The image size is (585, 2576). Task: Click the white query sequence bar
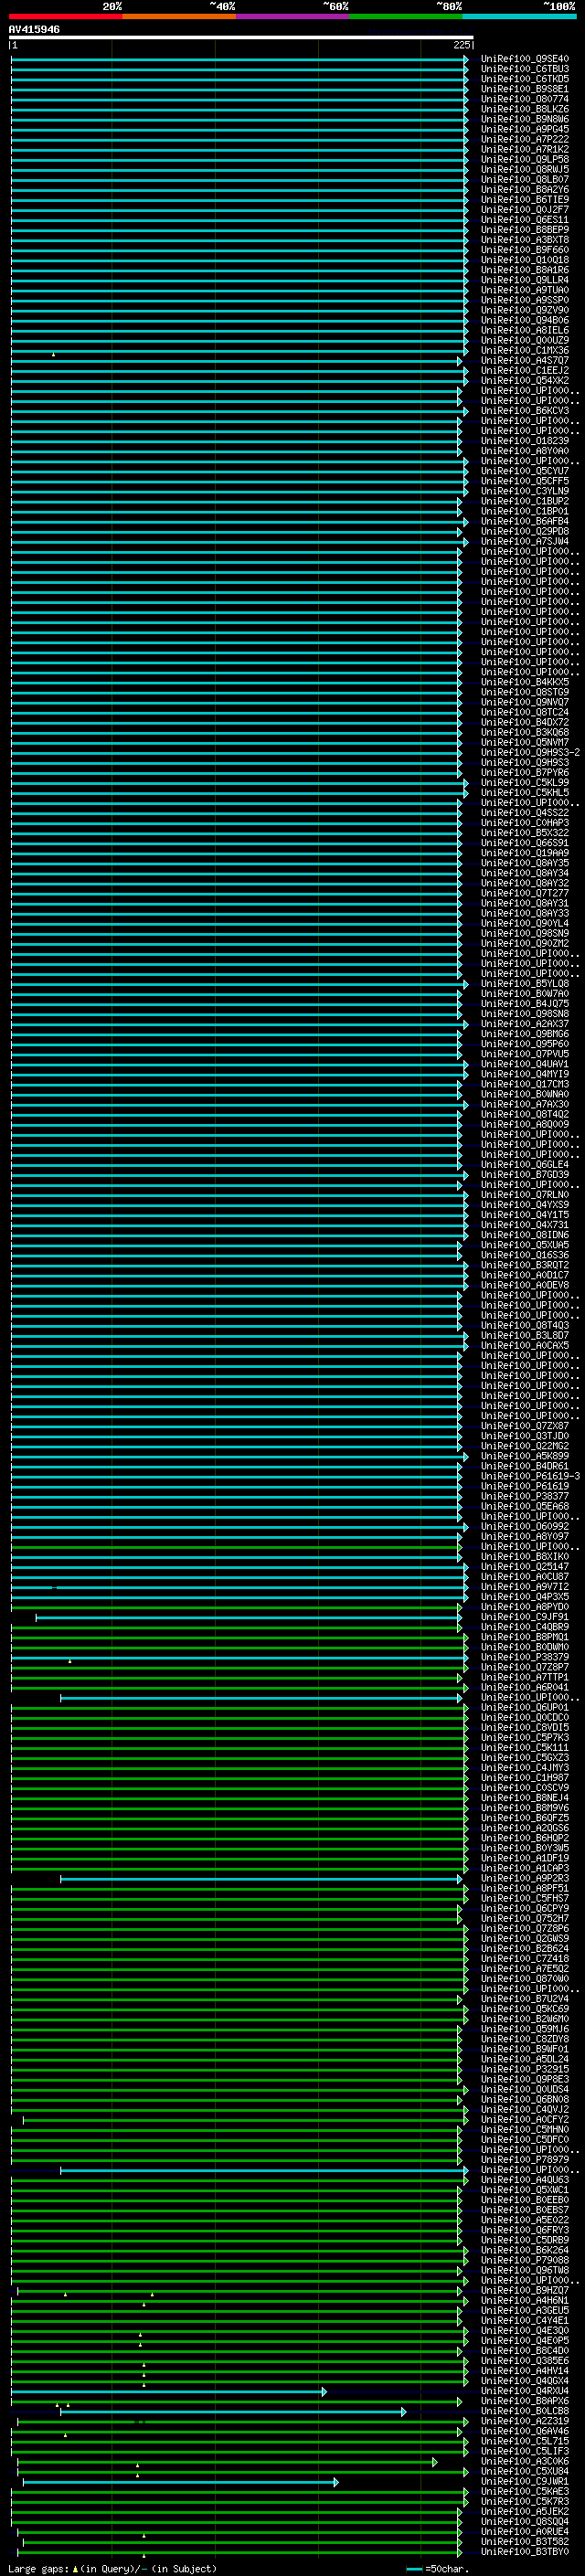pyautogui.click(x=241, y=37)
